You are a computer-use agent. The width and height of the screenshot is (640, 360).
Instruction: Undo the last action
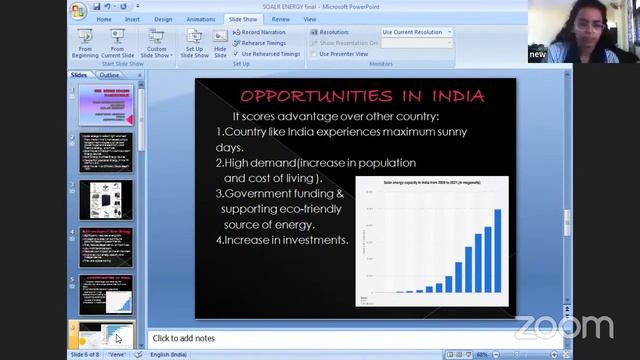(x=107, y=7)
